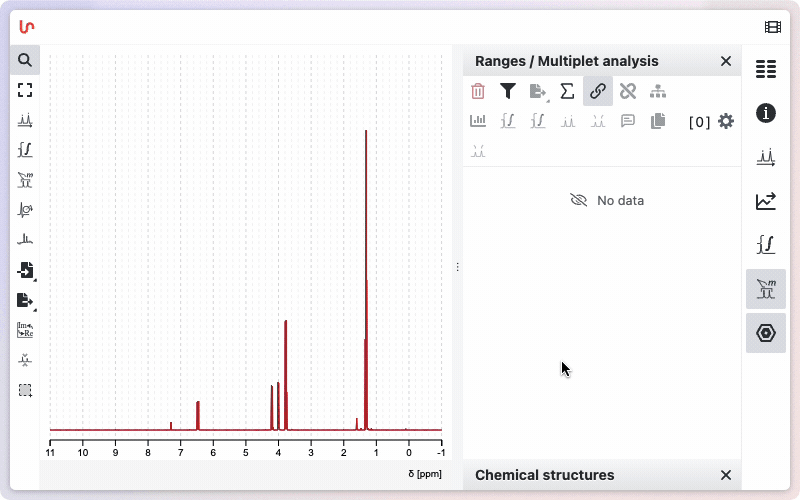Toggle the real/imaginary spectrum display
This screenshot has width=800, height=500.
point(25,330)
